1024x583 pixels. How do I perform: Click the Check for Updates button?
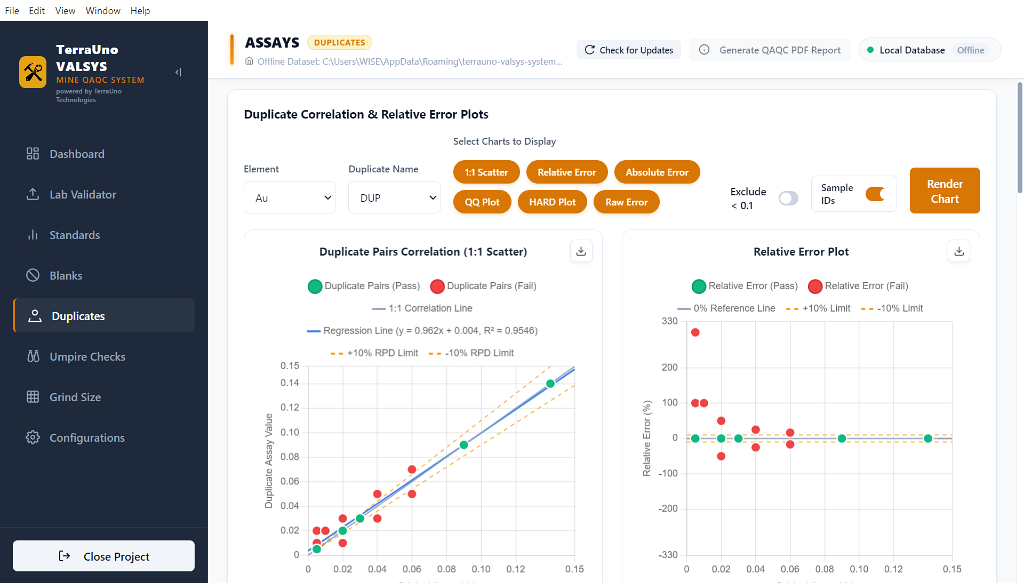click(x=629, y=50)
